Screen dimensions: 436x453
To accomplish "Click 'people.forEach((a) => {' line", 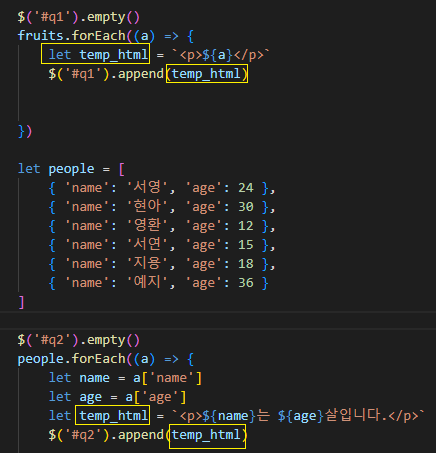I will coord(106,359).
